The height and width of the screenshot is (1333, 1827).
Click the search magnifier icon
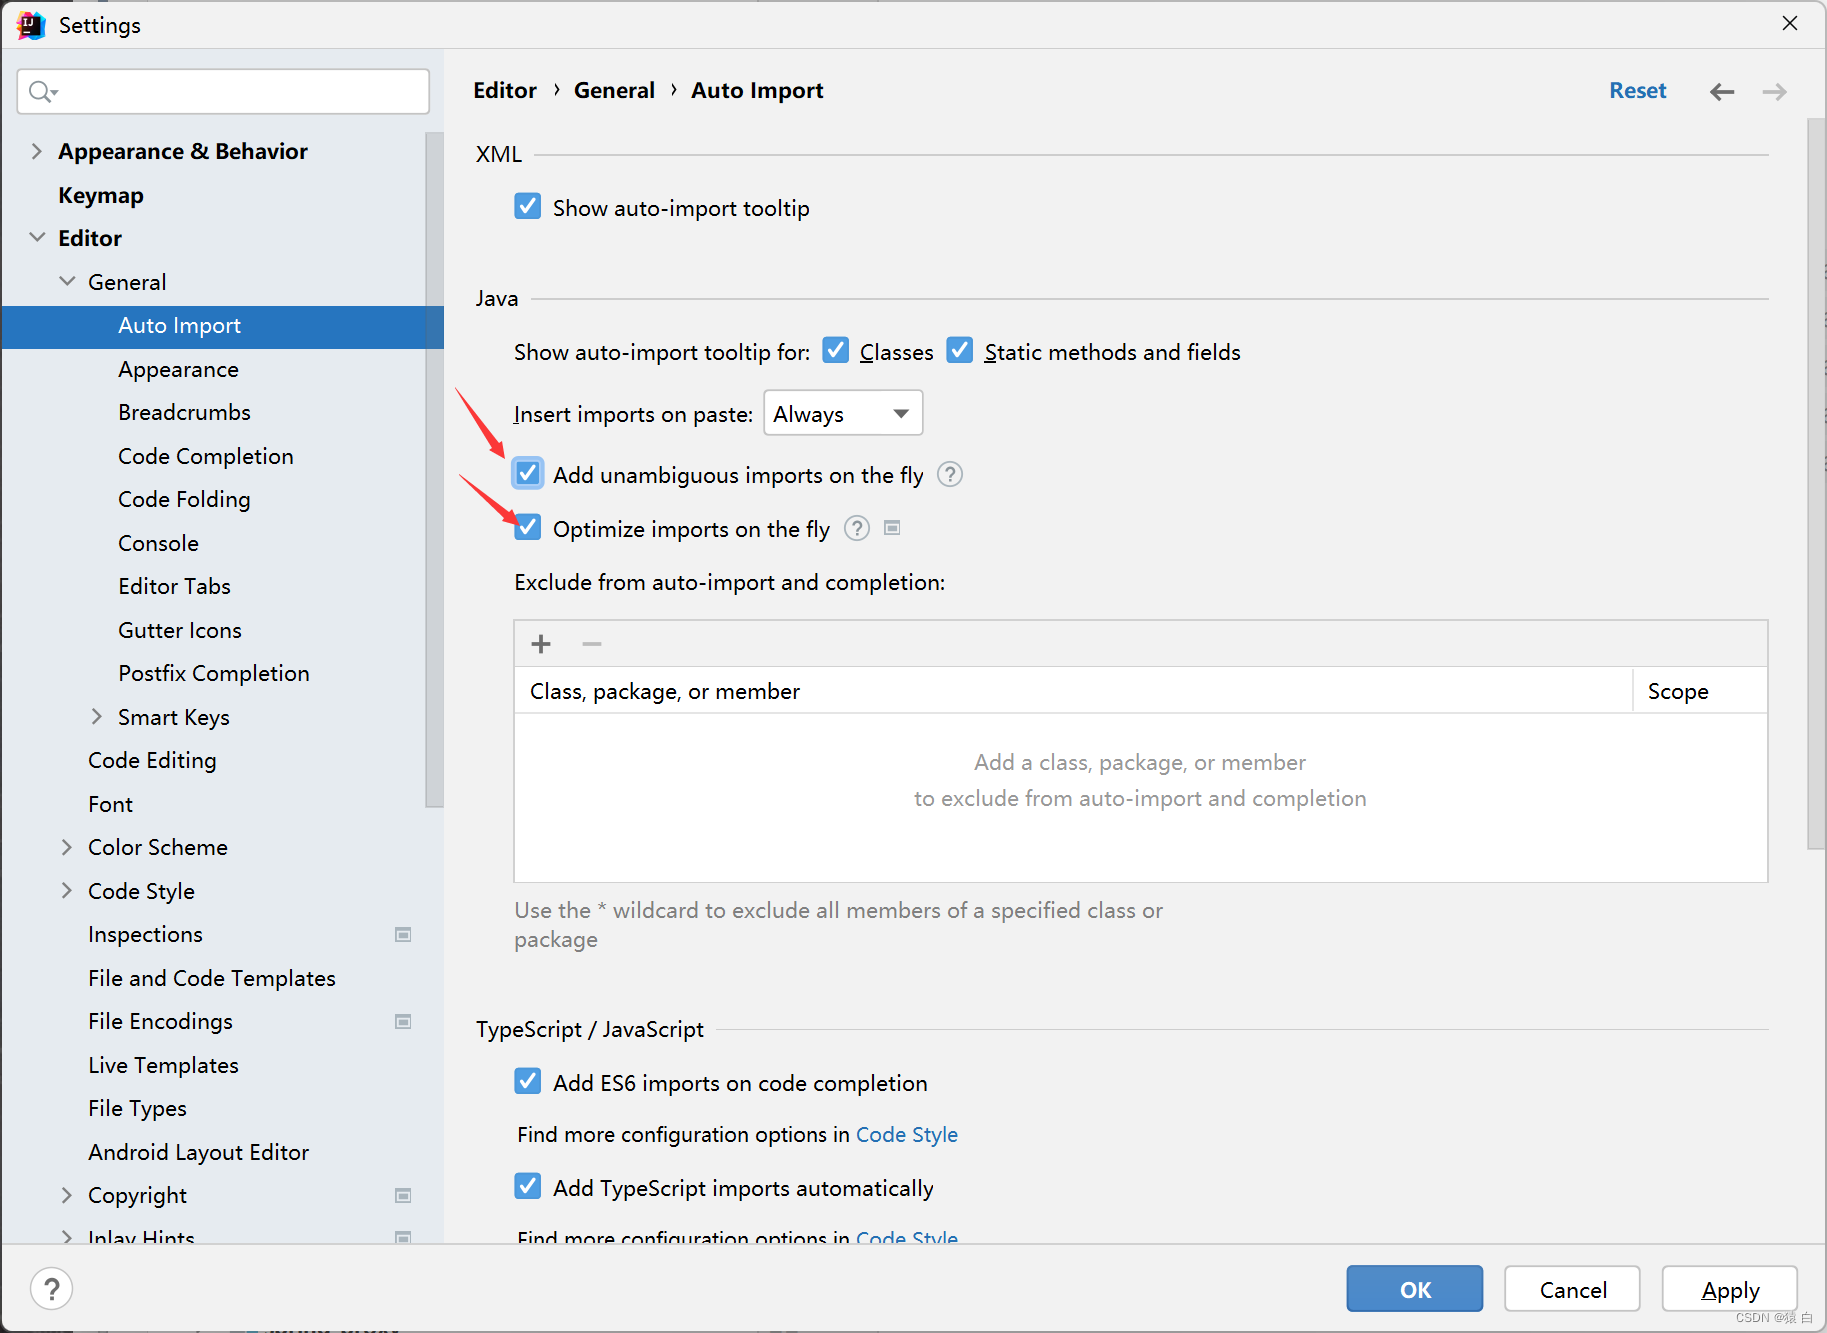click(43, 92)
